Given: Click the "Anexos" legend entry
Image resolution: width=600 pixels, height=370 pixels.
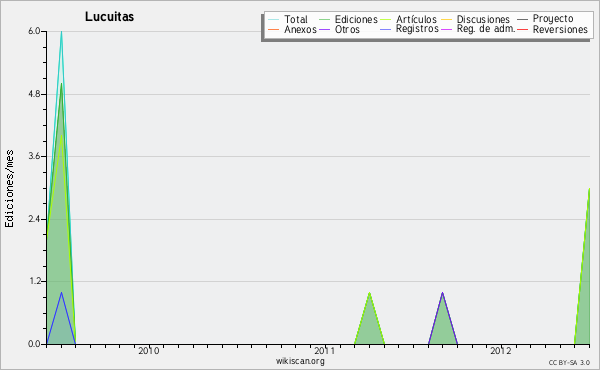Looking at the screenshot, I should 300,29.
